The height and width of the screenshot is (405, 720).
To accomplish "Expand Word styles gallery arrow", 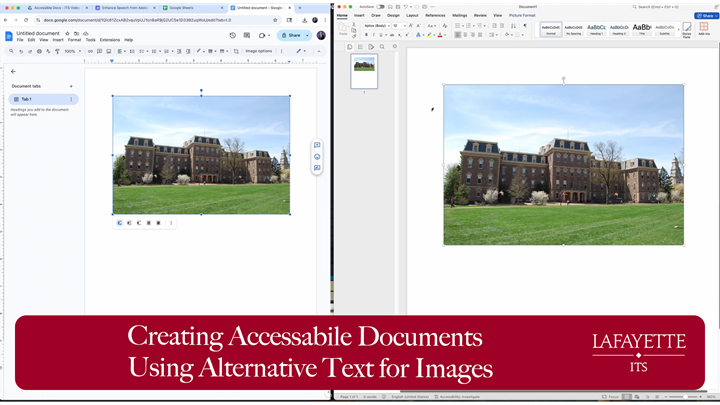I will pyautogui.click(x=679, y=30).
